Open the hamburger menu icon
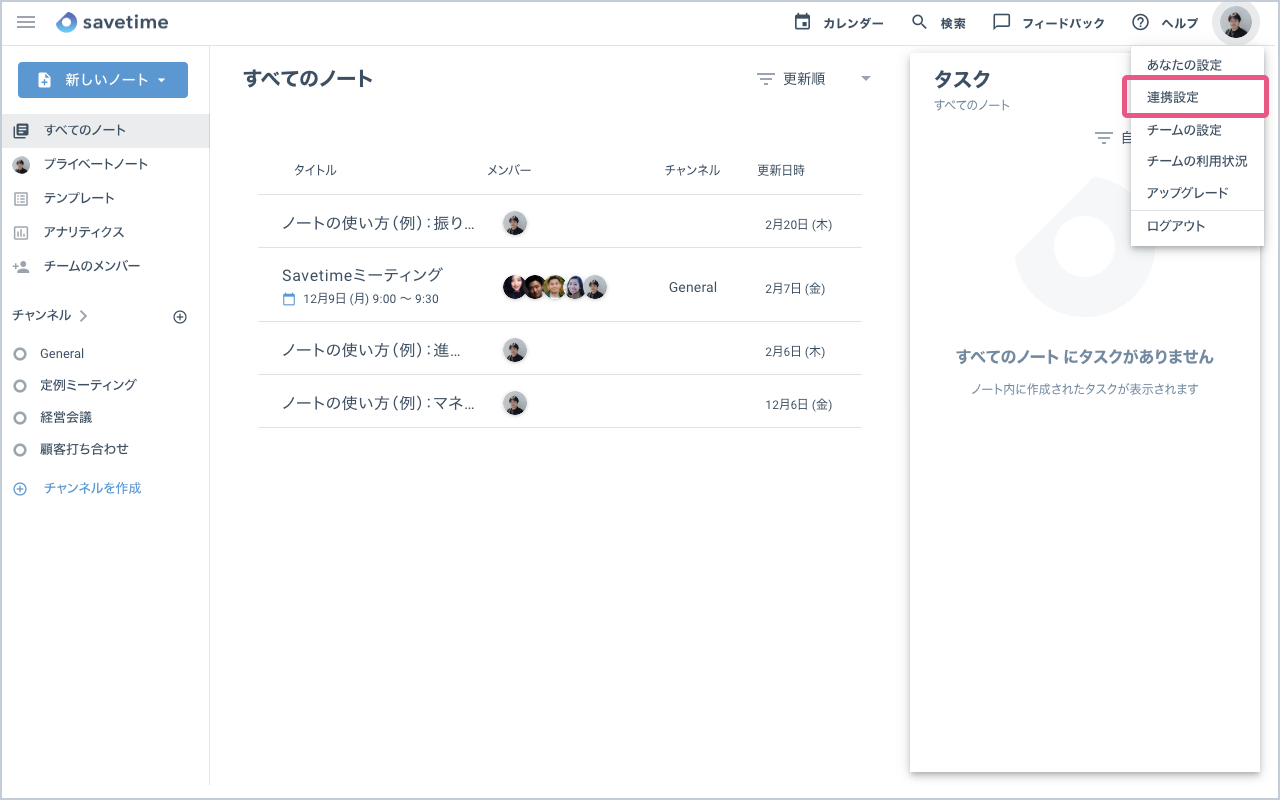The height and width of the screenshot is (800, 1280). [26, 22]
